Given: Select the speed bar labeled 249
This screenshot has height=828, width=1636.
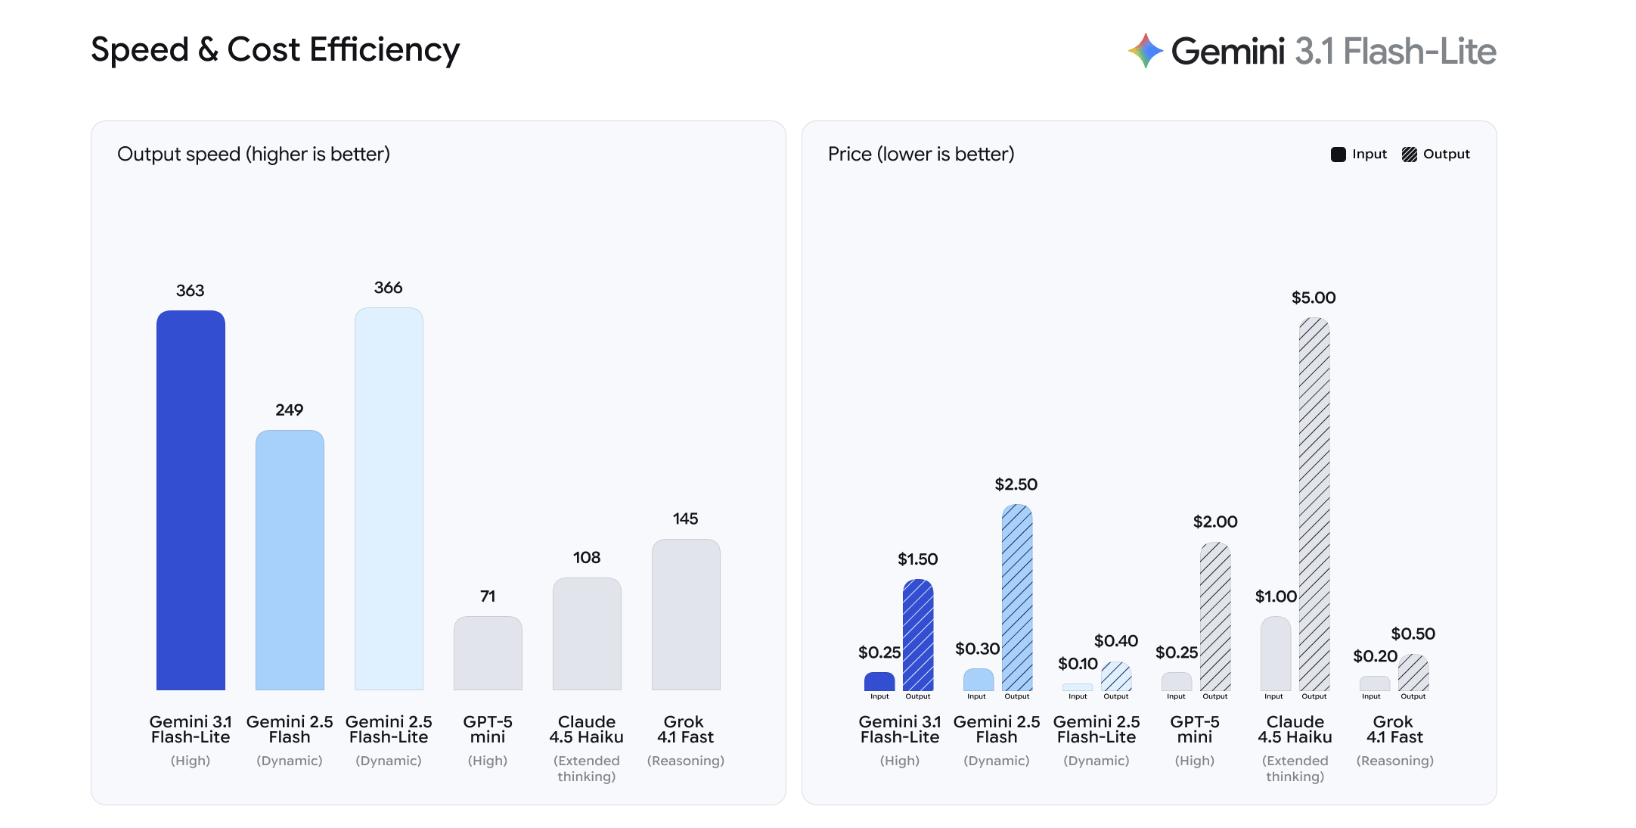Looking at the screenshot, I should (x=290, y=560).
